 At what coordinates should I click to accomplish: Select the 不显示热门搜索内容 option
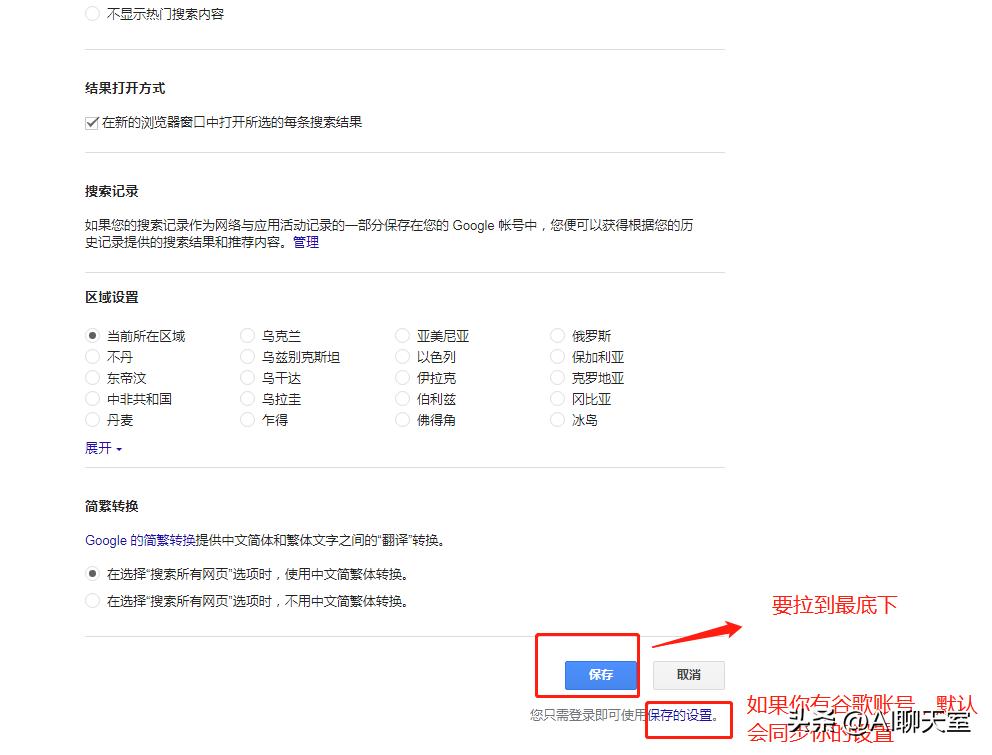[92, 14]
